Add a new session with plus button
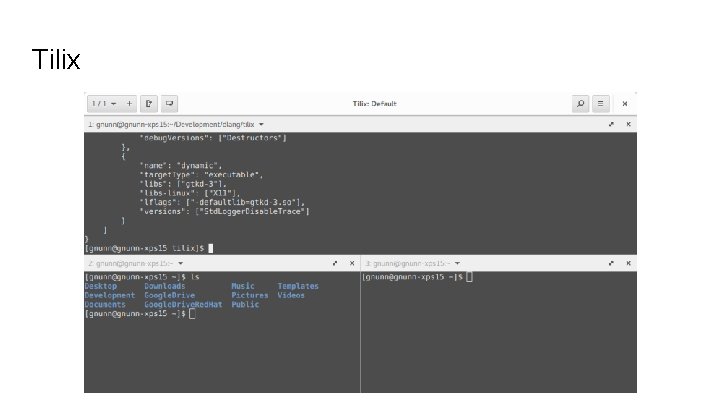This screenshot has width=720, height=405. (129, 104)
